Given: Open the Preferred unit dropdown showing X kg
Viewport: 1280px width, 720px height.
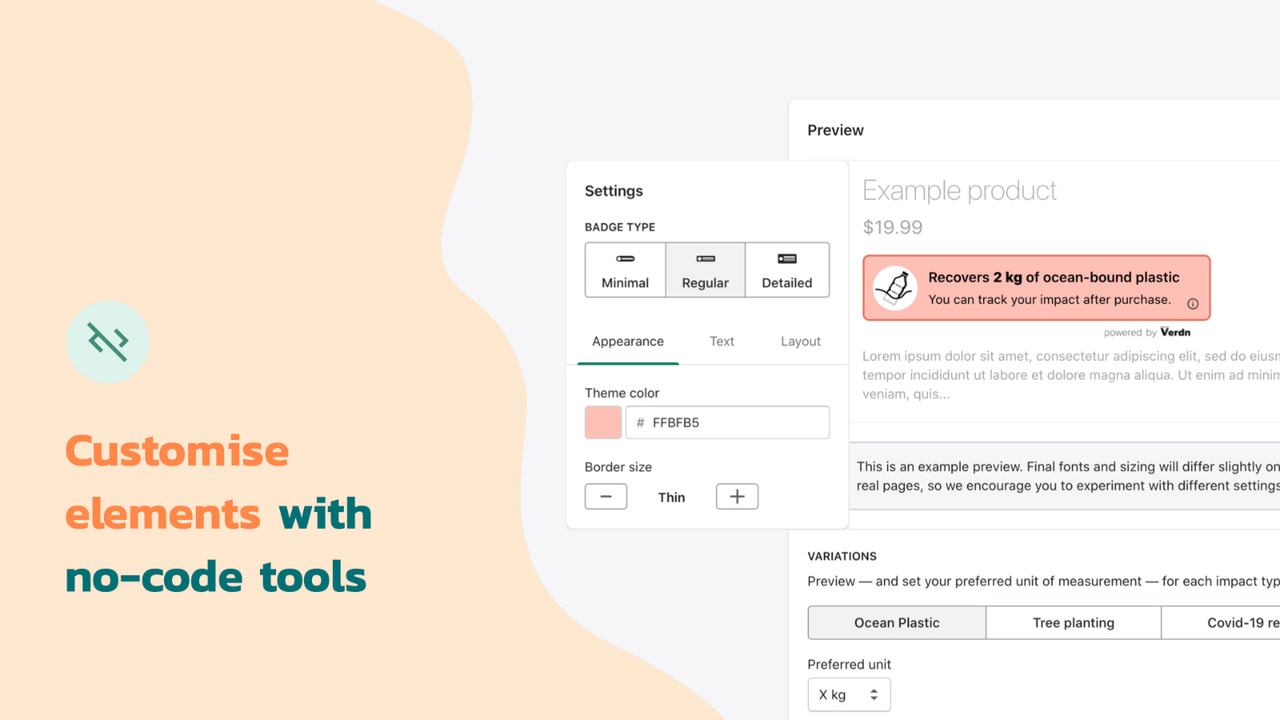Looking at the screenshot, I should pyautogui.click(x=849, y=694).
